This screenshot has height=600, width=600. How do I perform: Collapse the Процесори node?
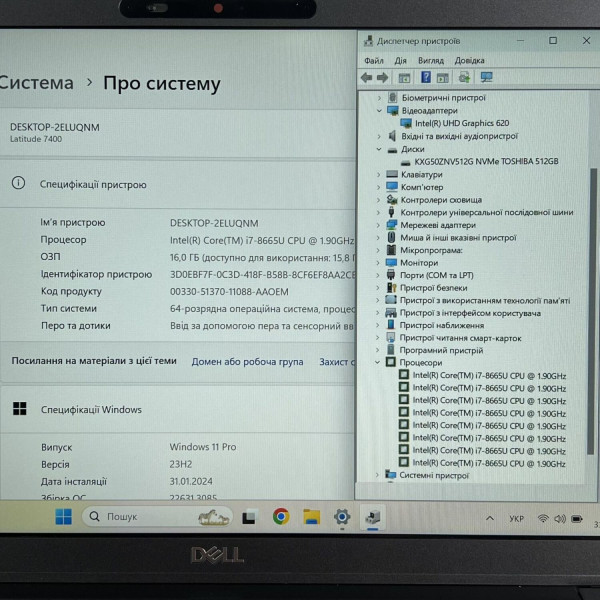(377, 362)
